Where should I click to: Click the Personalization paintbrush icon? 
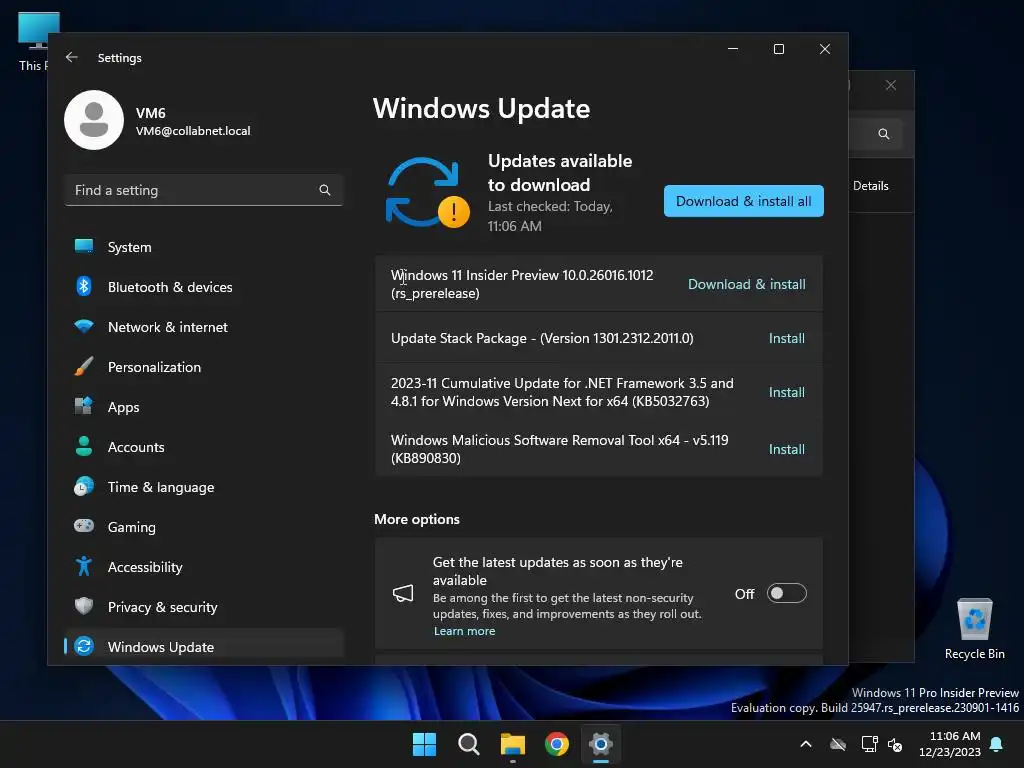pyautogui.click(x=84, y=366)
